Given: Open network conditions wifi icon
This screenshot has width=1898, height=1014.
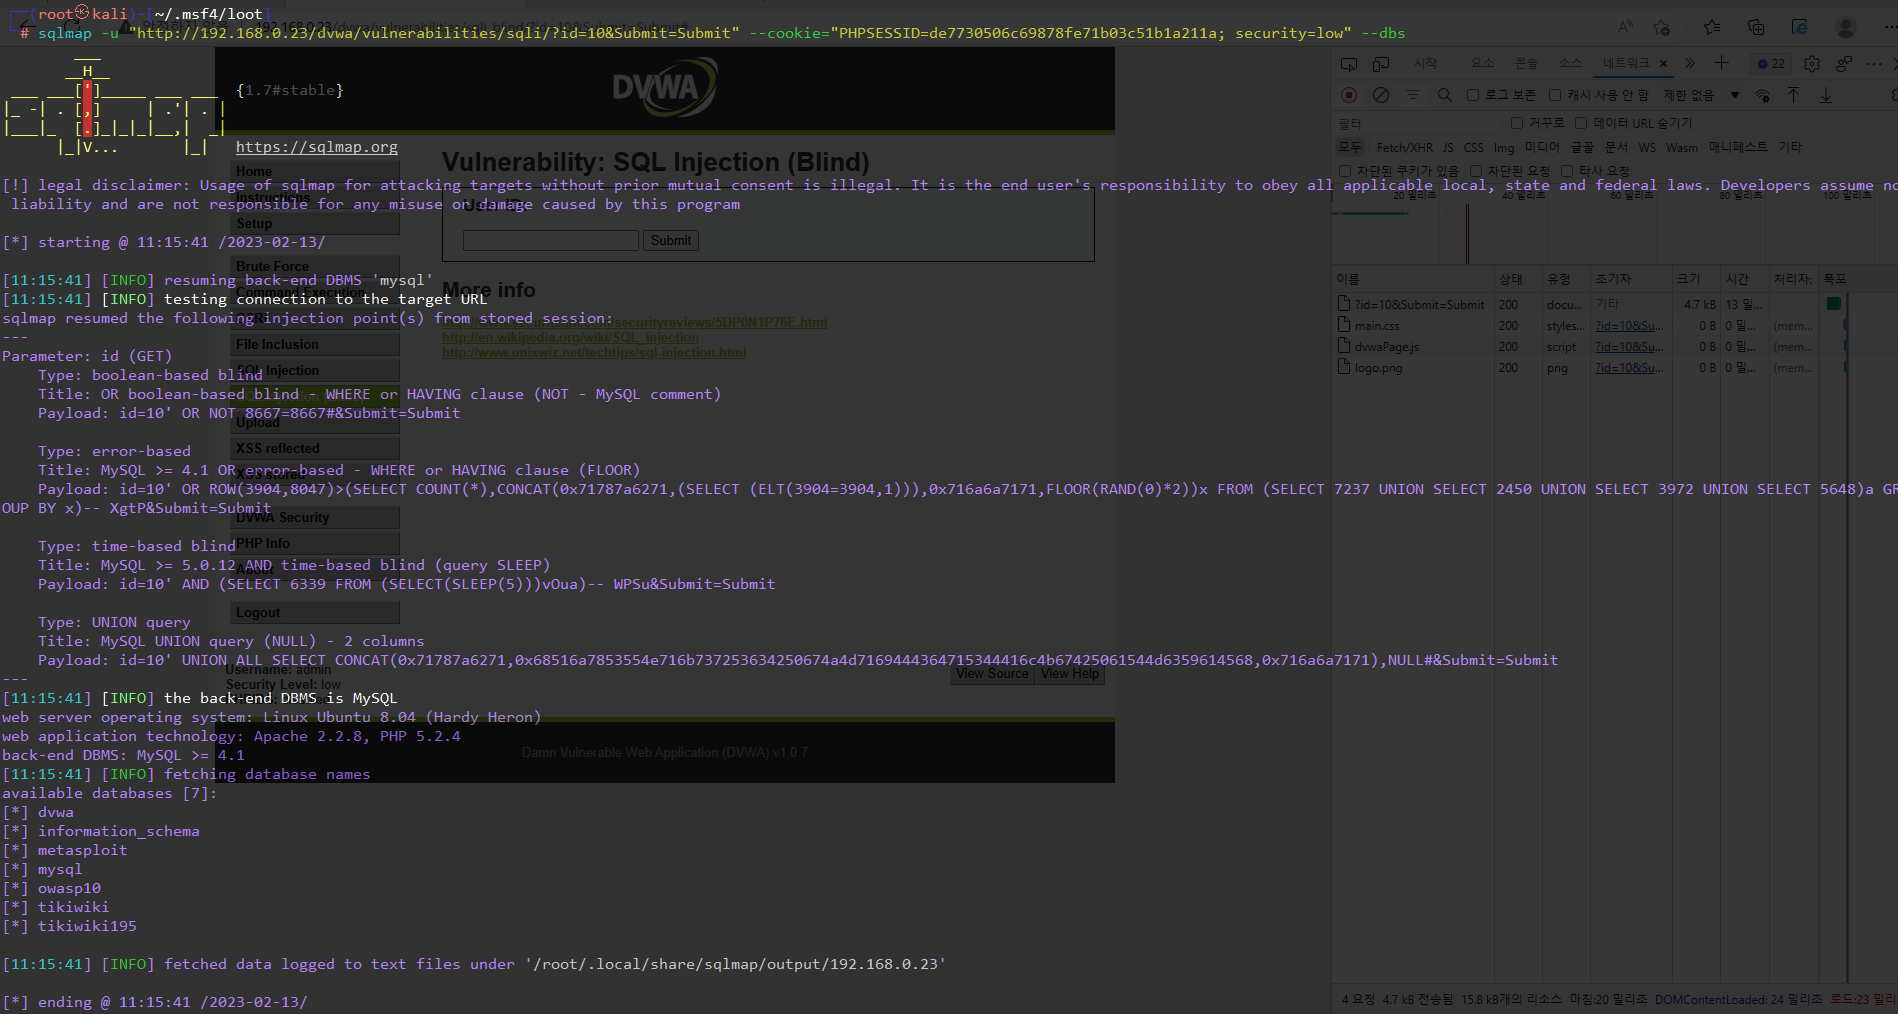Looking at the screenshot, I should pos(1763,95).
